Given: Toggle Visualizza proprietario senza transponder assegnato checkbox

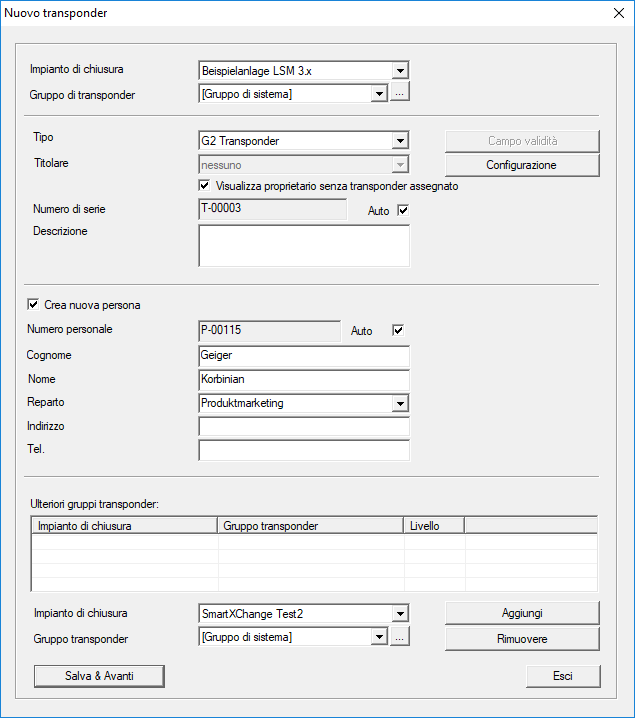Looking at the screenshot, I should coord(205,186).
